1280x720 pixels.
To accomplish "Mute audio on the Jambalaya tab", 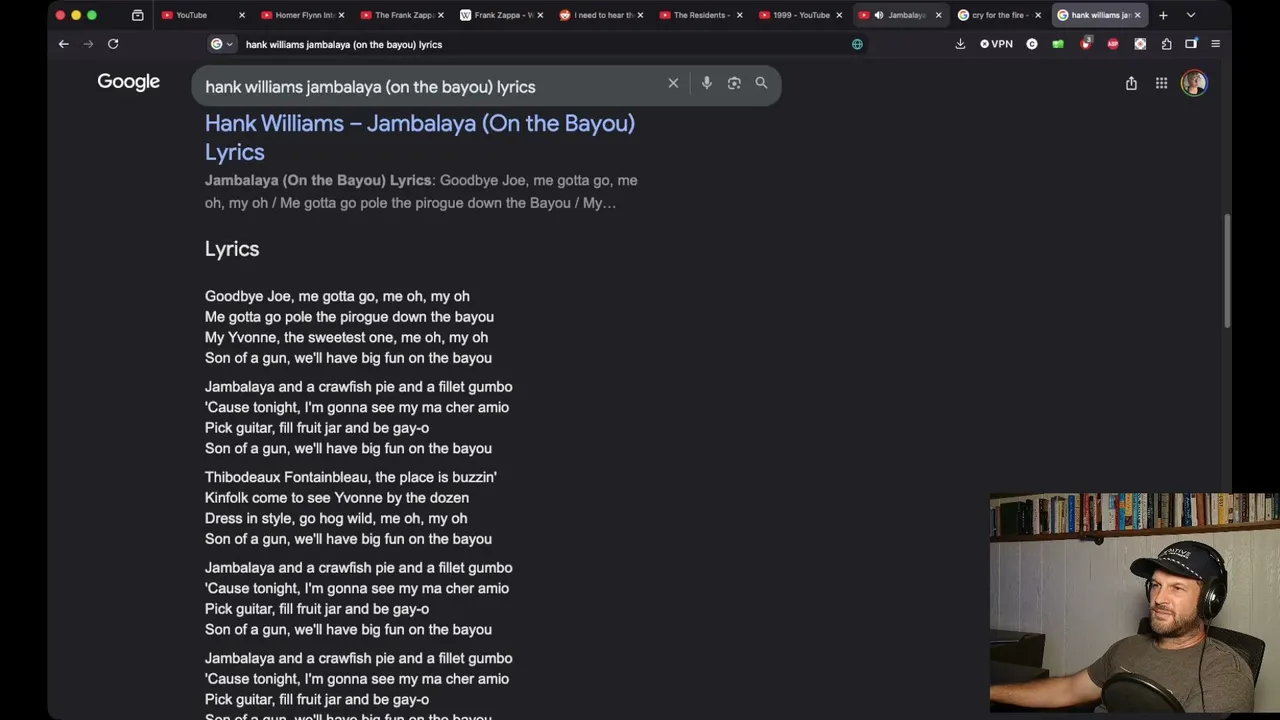I will (879, 15).
